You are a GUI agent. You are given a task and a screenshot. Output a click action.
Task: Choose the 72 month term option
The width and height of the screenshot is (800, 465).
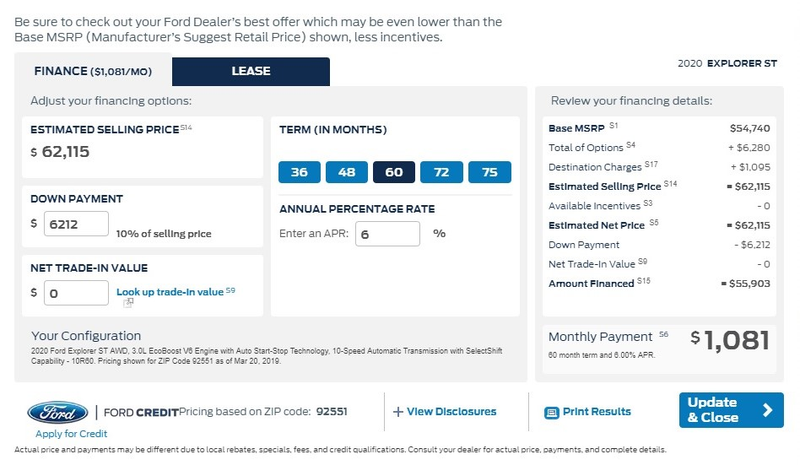pos(441,172)
